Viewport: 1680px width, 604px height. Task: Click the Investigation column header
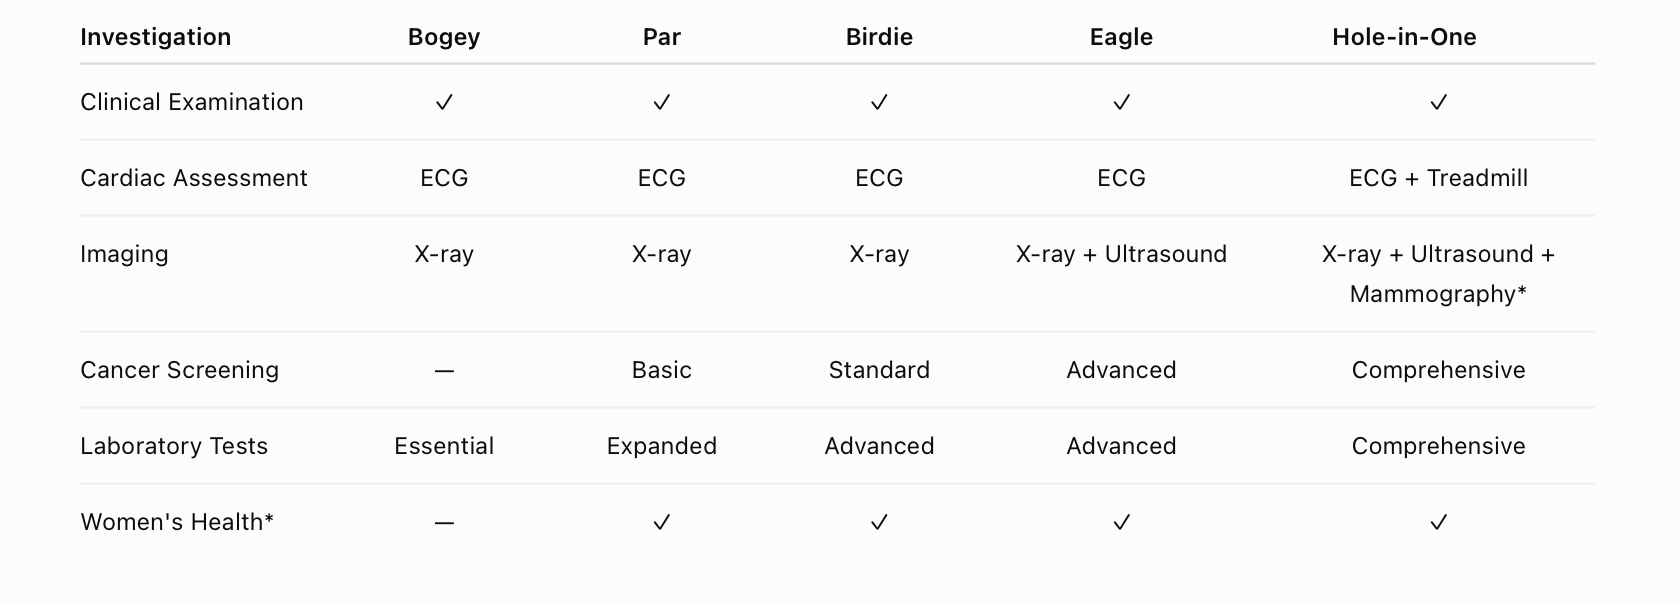156,37
